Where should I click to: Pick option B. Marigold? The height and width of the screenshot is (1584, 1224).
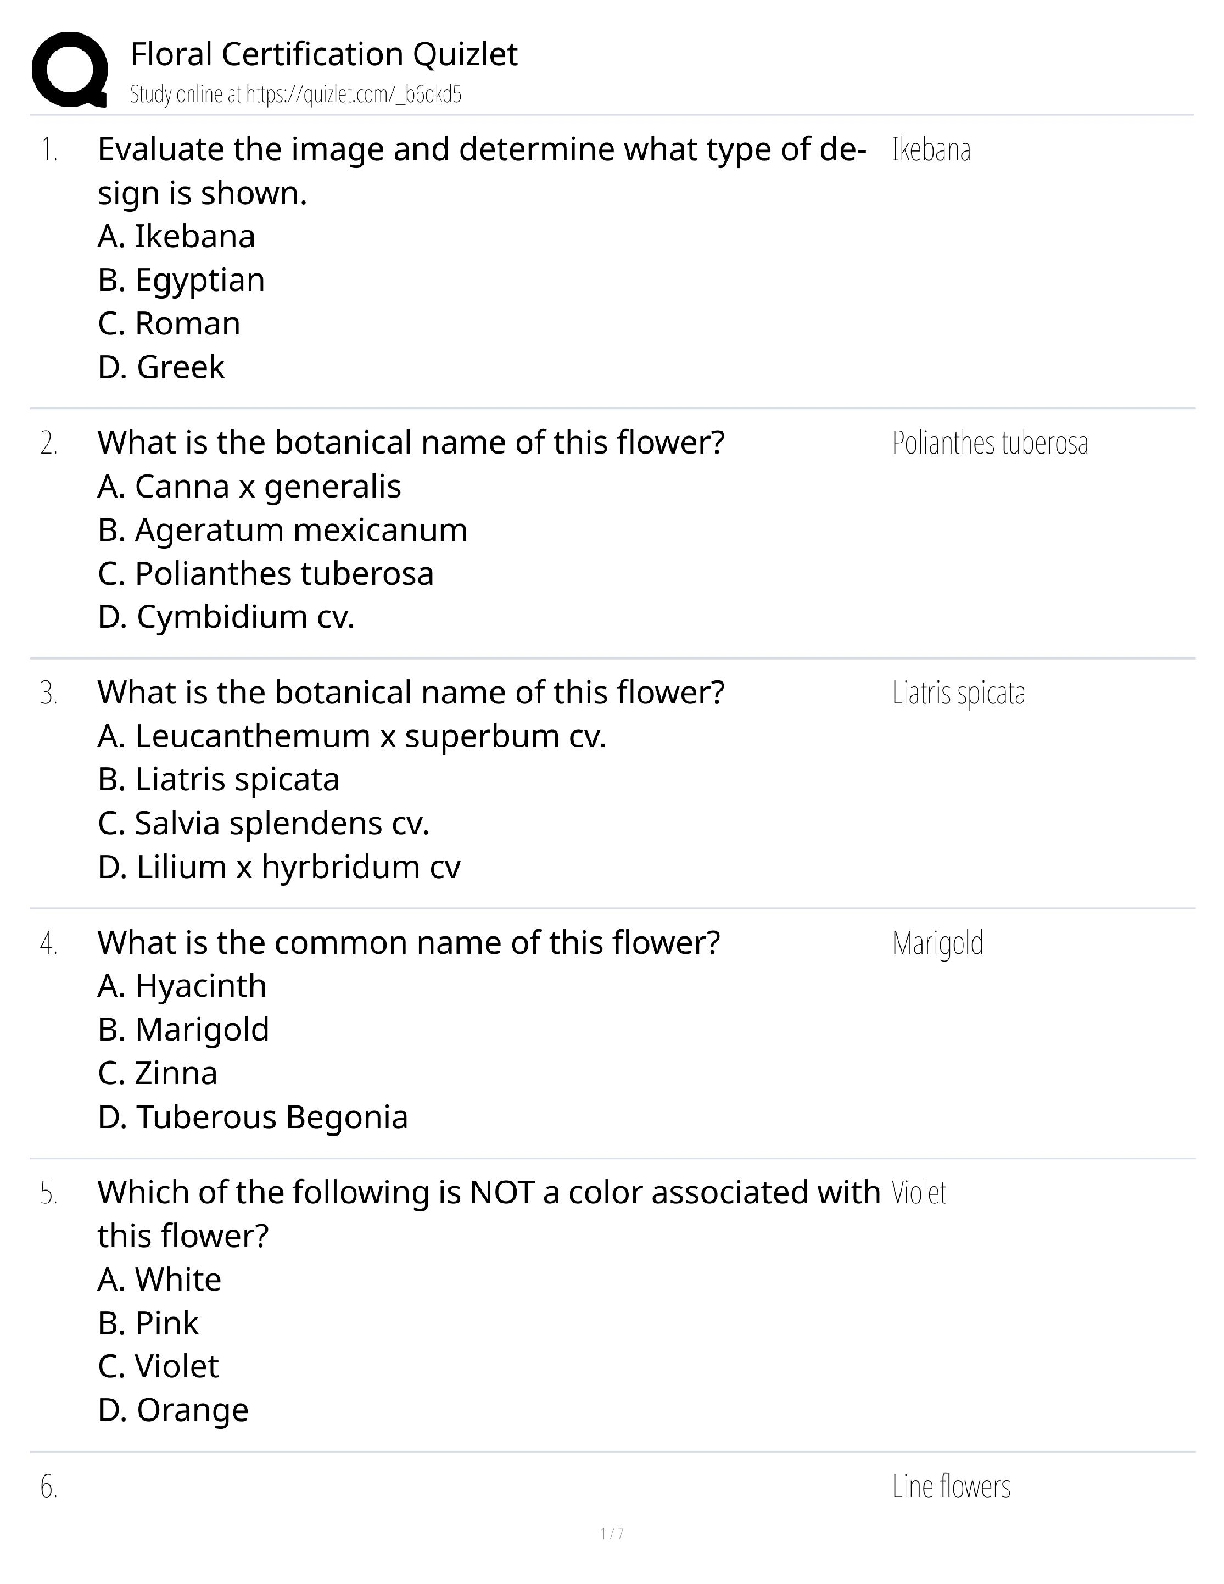(x=184, y=1030)
